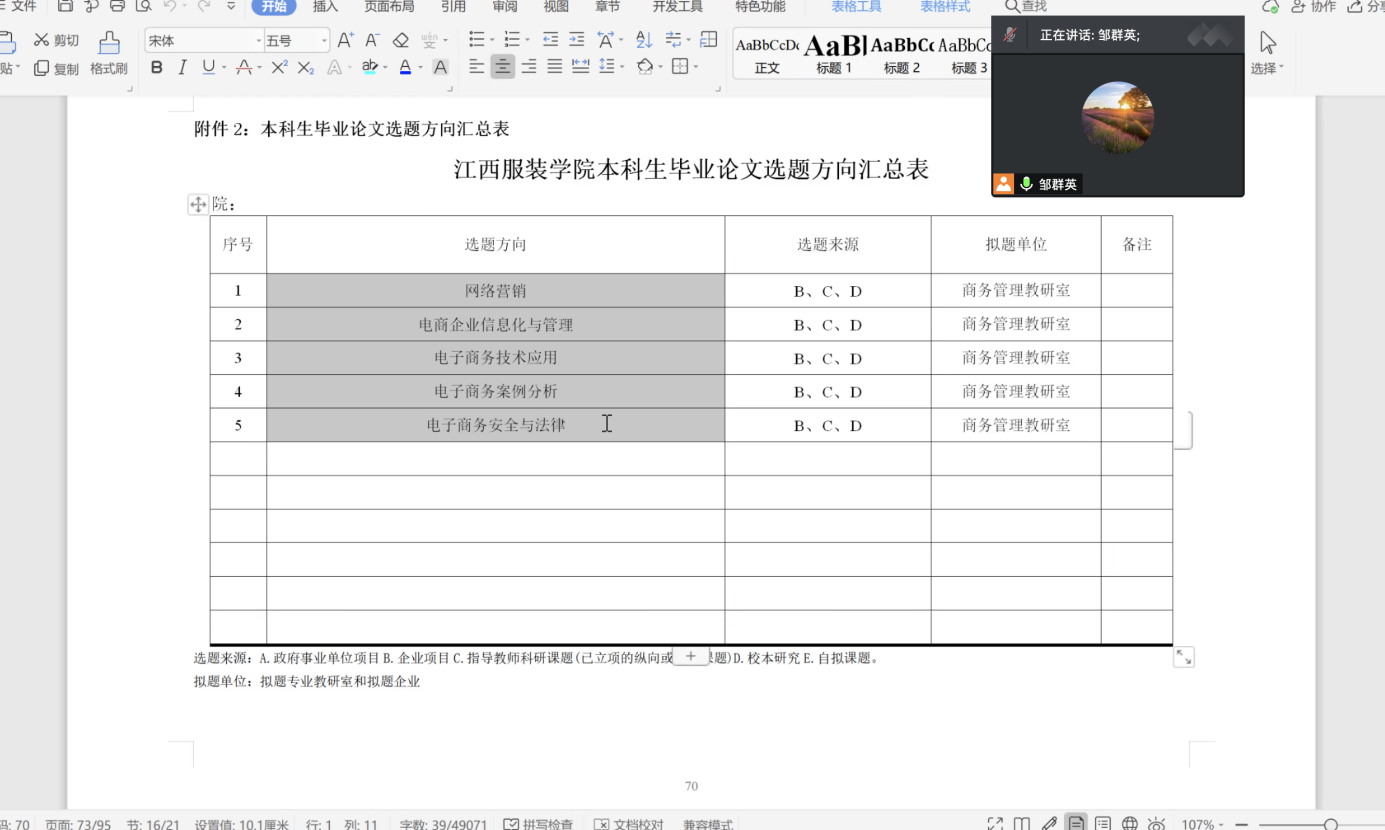Viewport: 1385px width, 830px height.
Task: Expand the strikethrough options dropdown arrow
Action: [260, 68]
